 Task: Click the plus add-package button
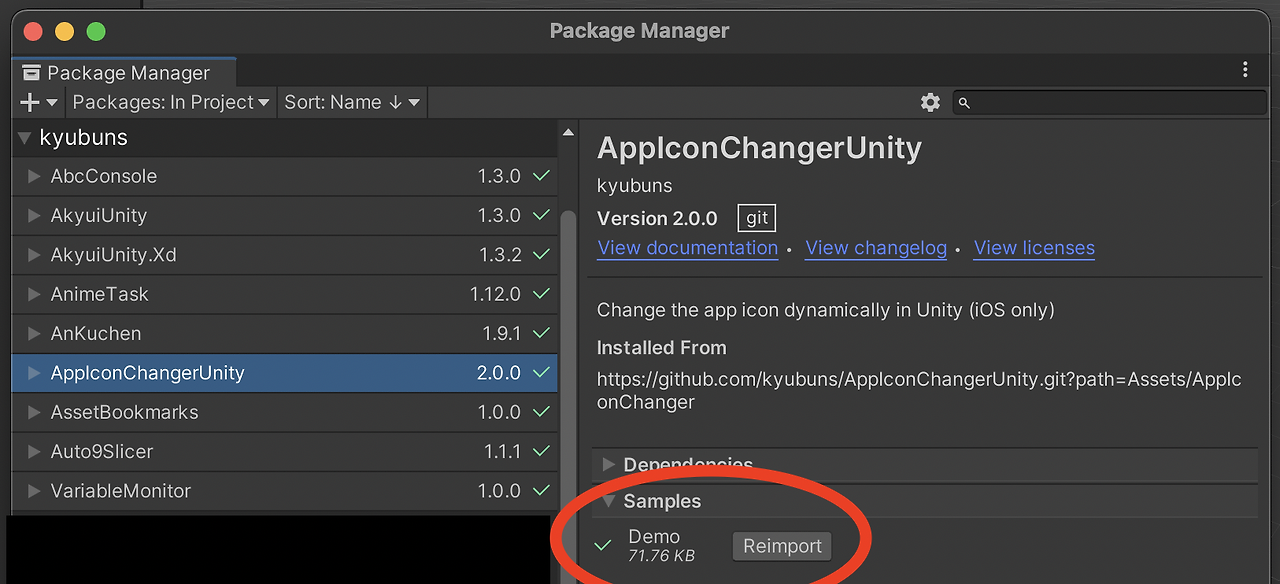(x=38, y=102)
